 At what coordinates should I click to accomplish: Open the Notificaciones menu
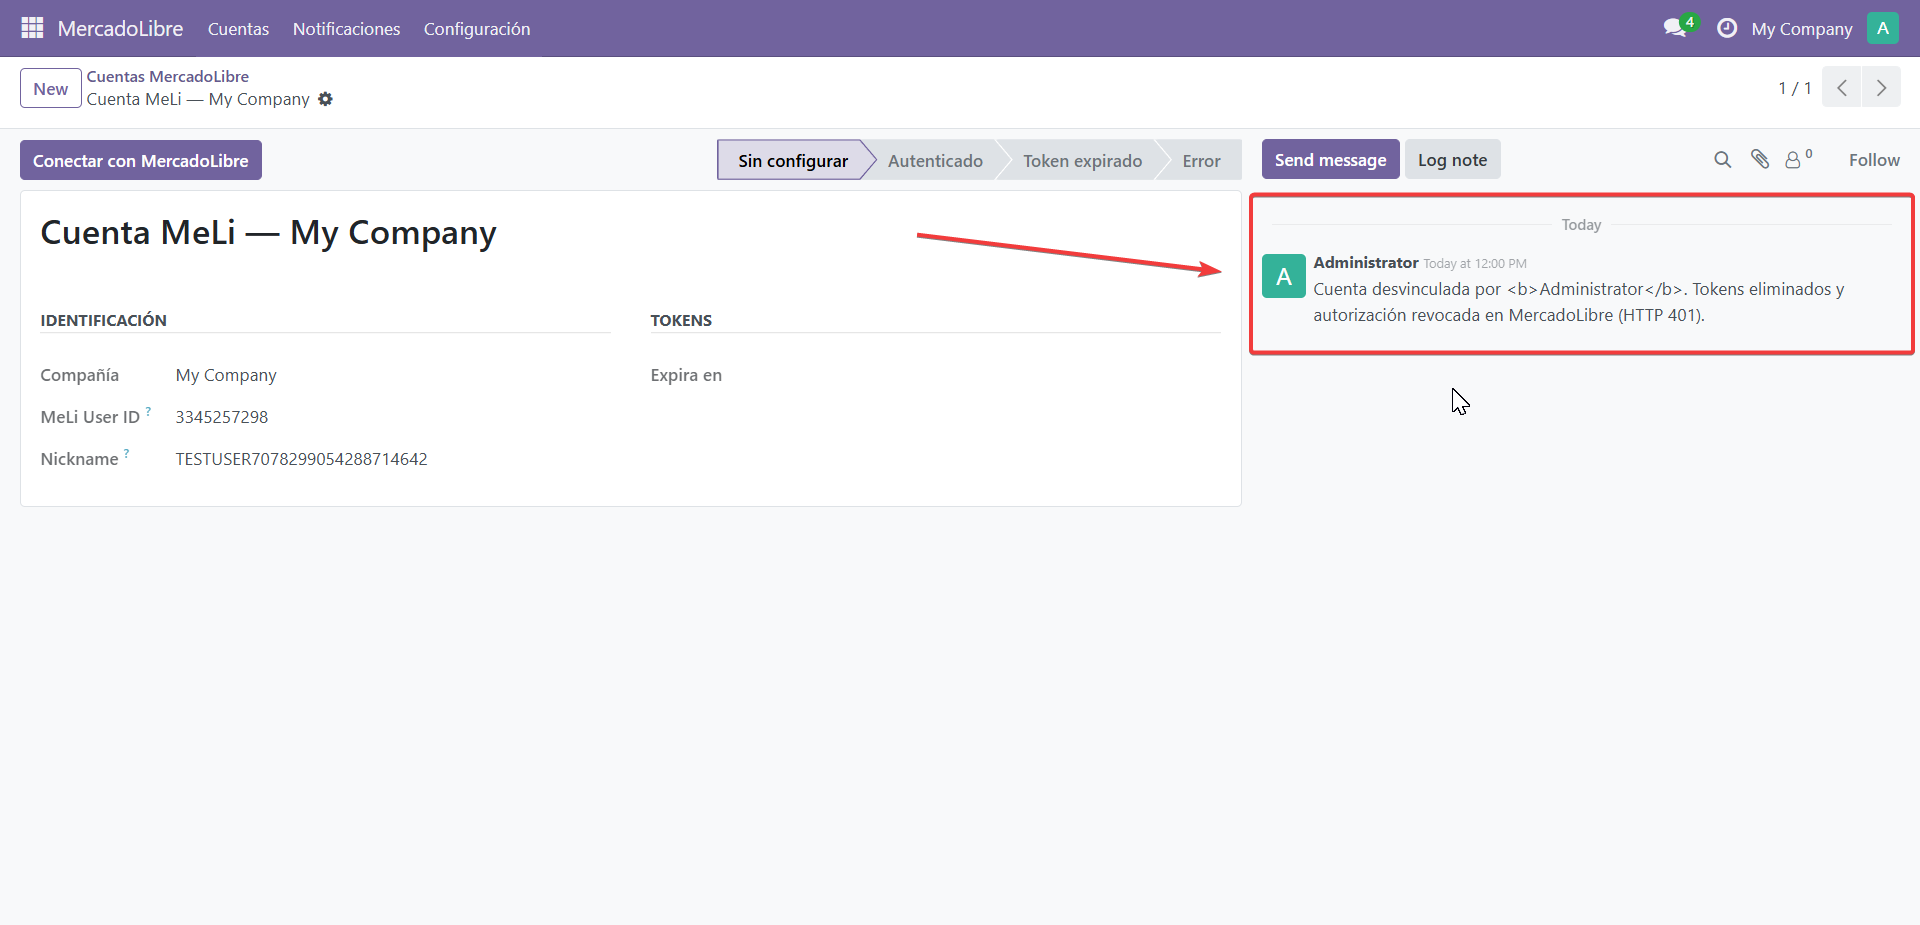pyautogui.click(x=346, y=29)
